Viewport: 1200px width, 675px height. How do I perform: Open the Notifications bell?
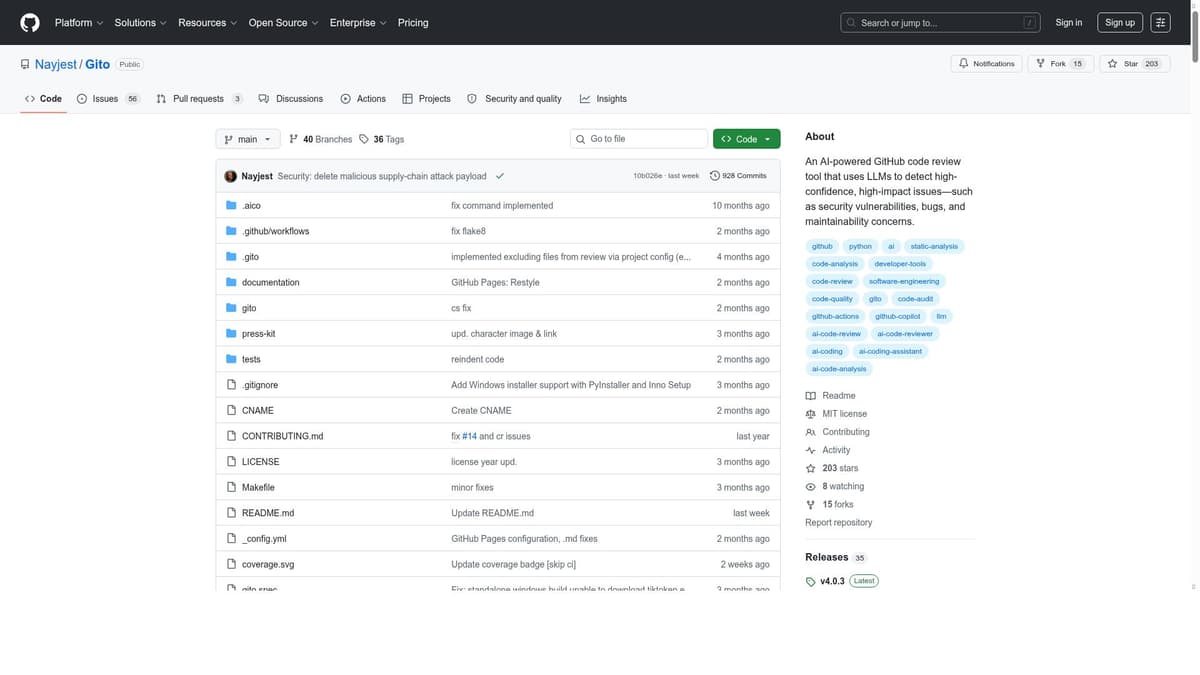[x=962, y=62]
